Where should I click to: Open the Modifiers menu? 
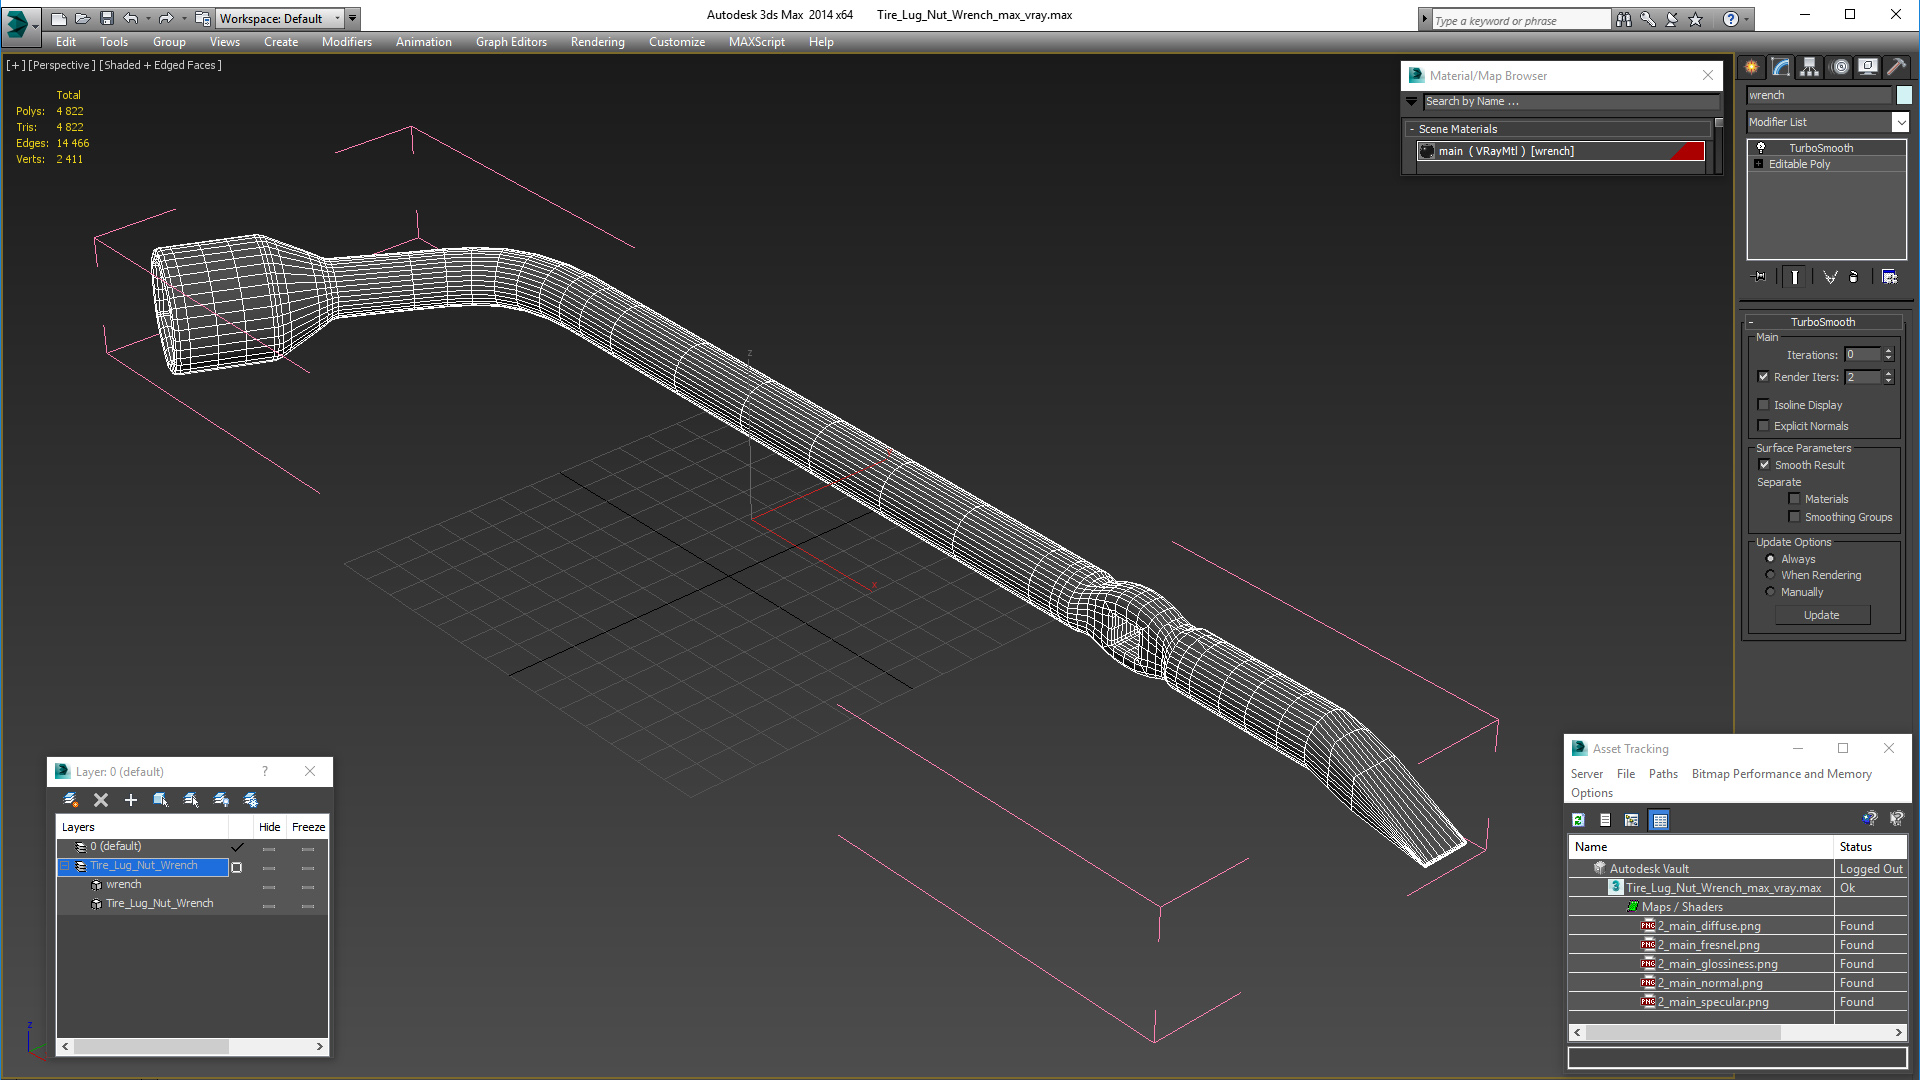(345, 41)
